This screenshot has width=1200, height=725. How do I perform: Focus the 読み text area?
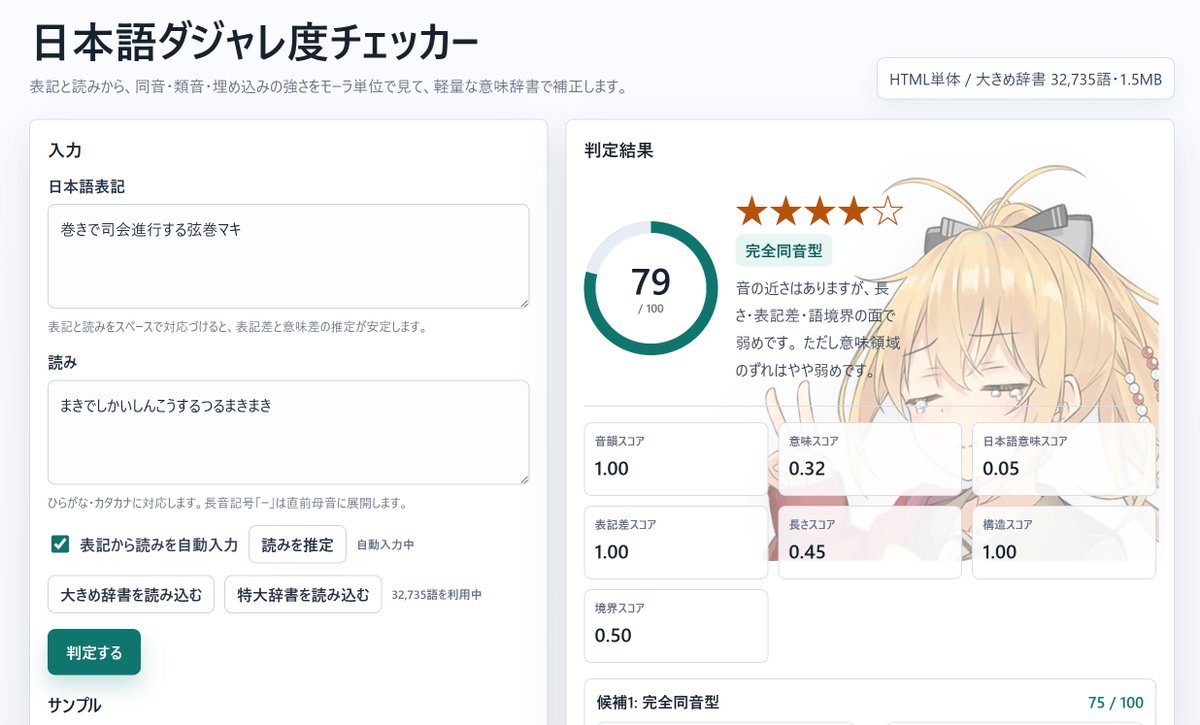(288, 432)
